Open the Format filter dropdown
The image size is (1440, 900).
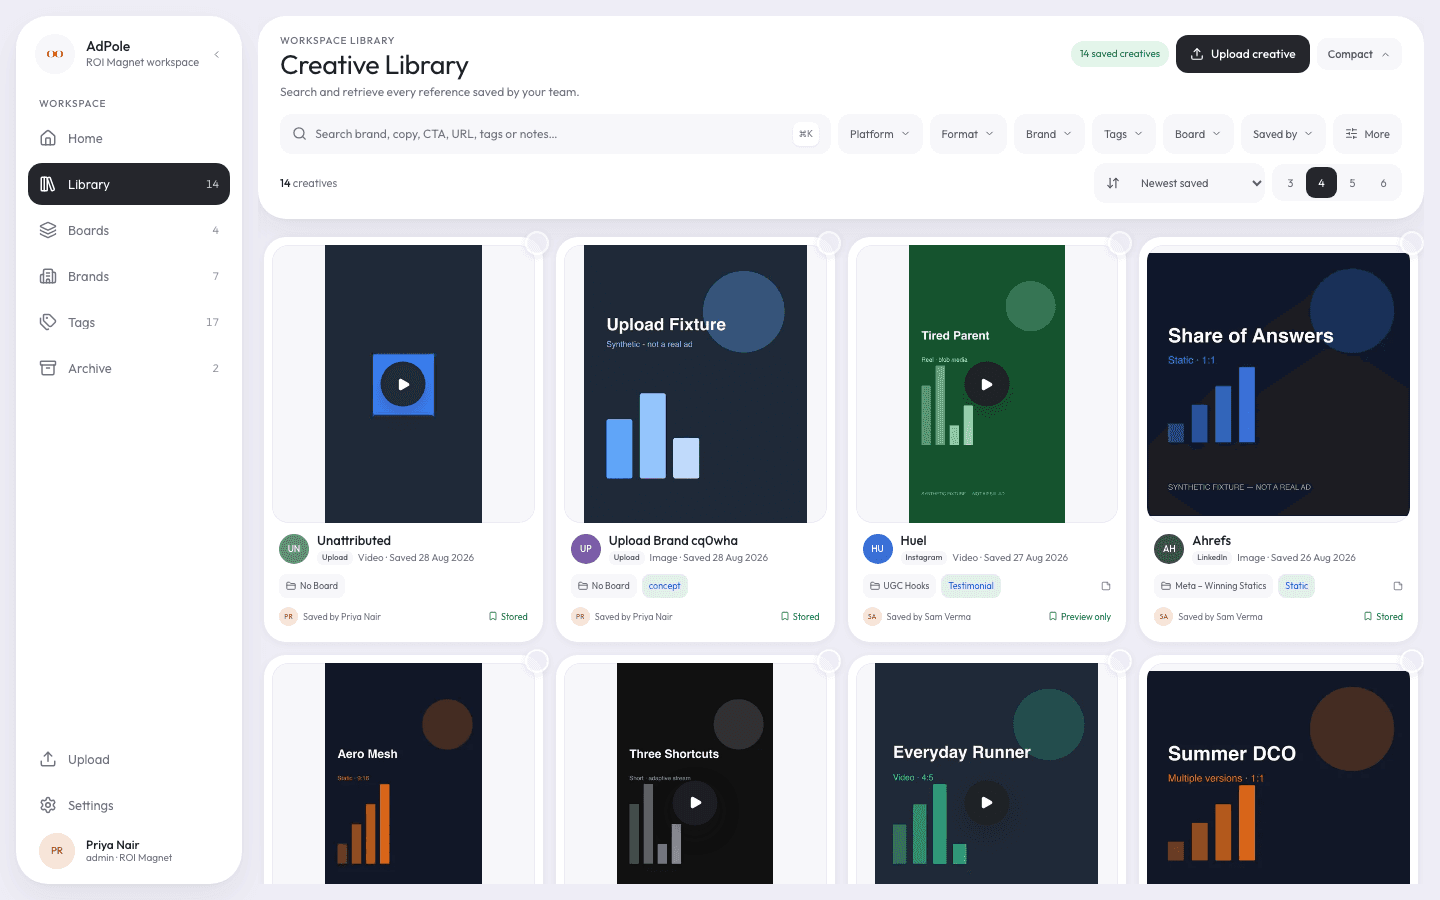(x=968, y=134)
